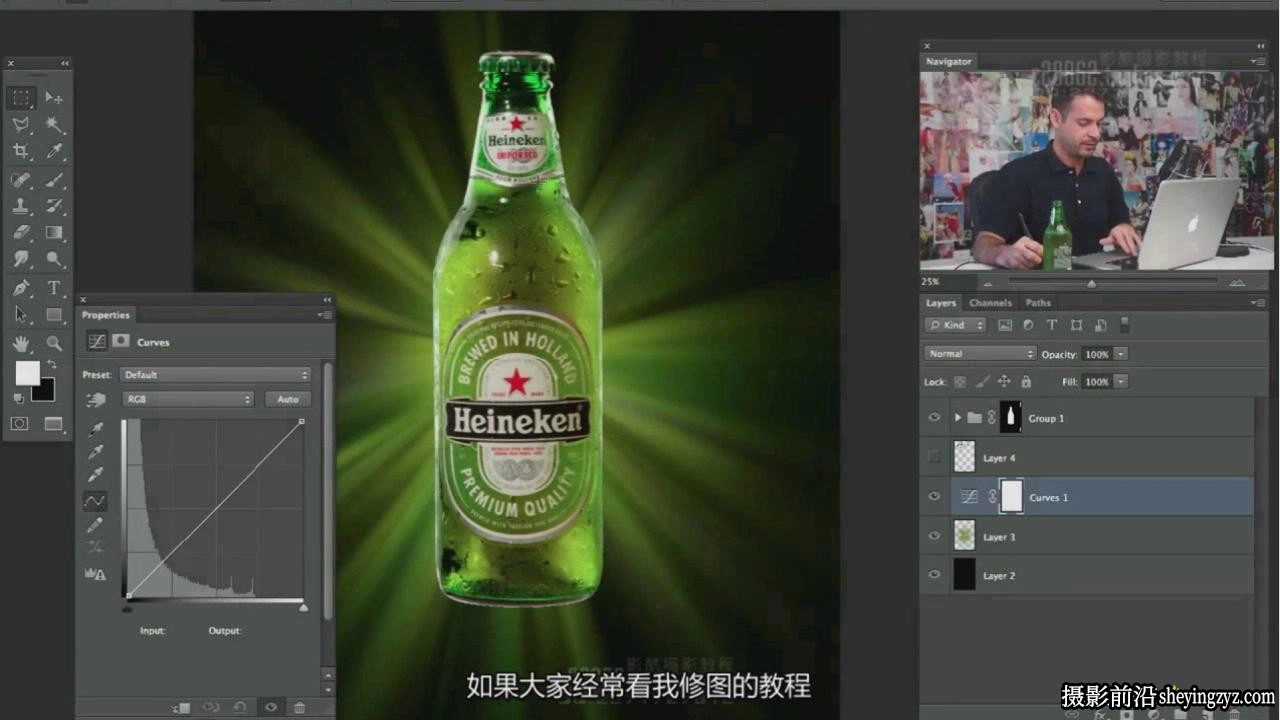This screenshot has width=1280, height=720.
Task: Select the Gradient tool
Action: [x=54, y=232]
